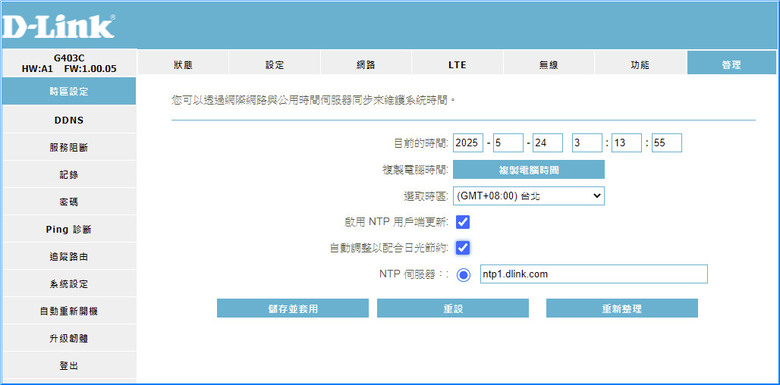Select the NTP 伺服器 radio button

point(464,275)
